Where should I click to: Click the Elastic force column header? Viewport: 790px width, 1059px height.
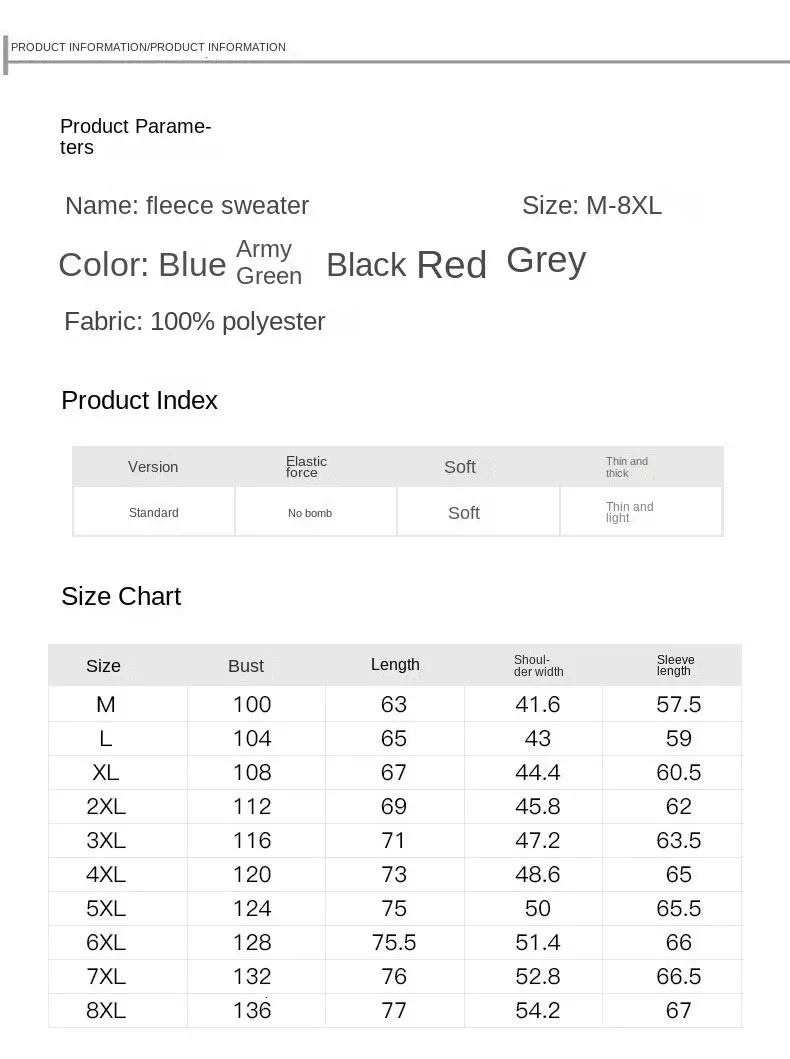[307, 467]
